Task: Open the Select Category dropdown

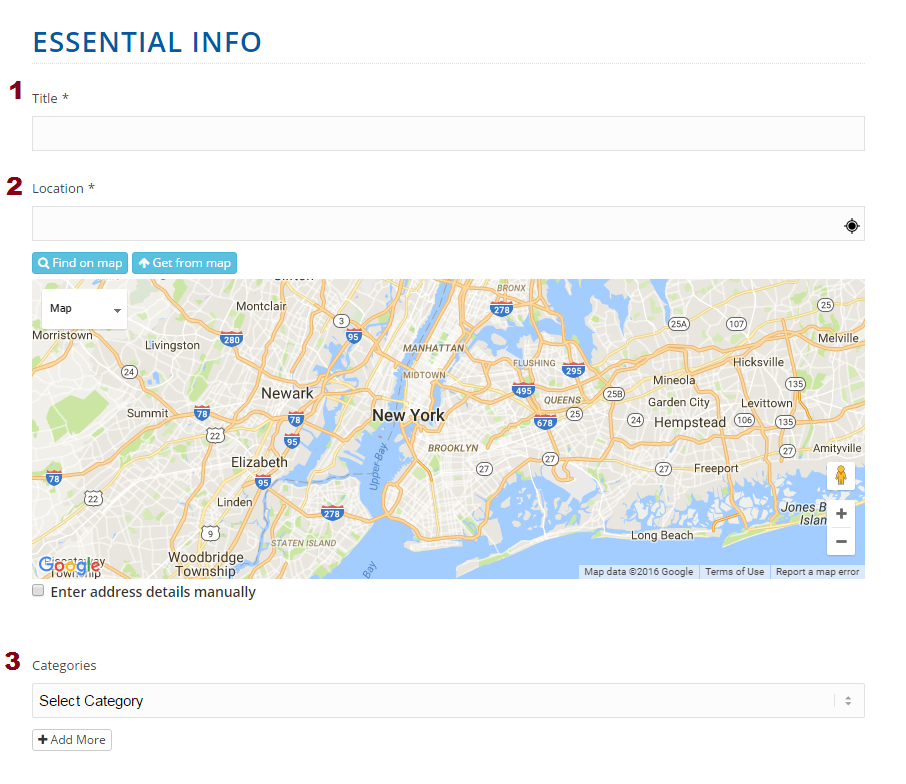Action: click(x=448, y=700)
